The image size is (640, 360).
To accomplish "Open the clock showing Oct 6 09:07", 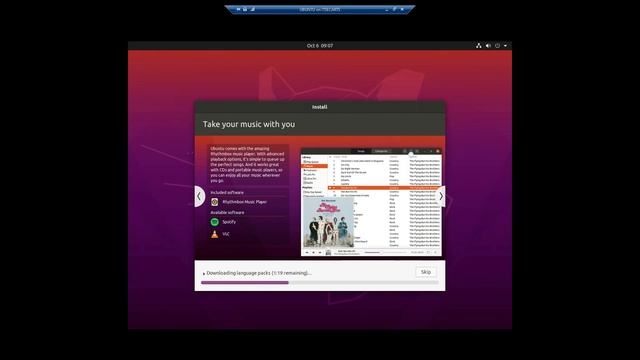I will (x=320, y=46).
